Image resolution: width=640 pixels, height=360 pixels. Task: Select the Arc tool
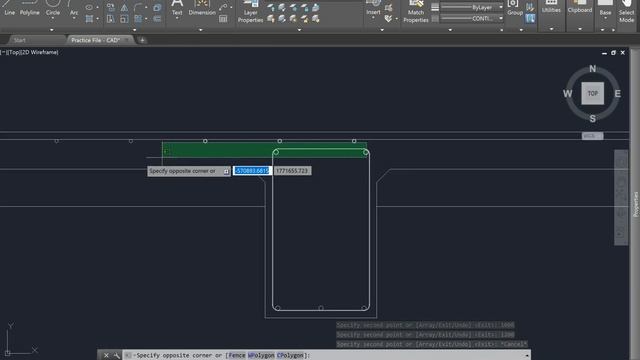[x=74, y=8]
